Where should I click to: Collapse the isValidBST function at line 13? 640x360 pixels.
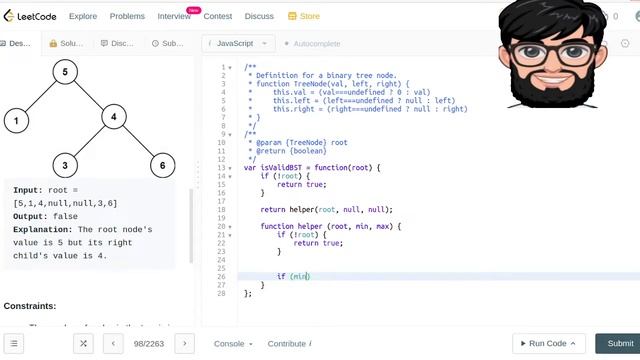click(x=230, y=168)
